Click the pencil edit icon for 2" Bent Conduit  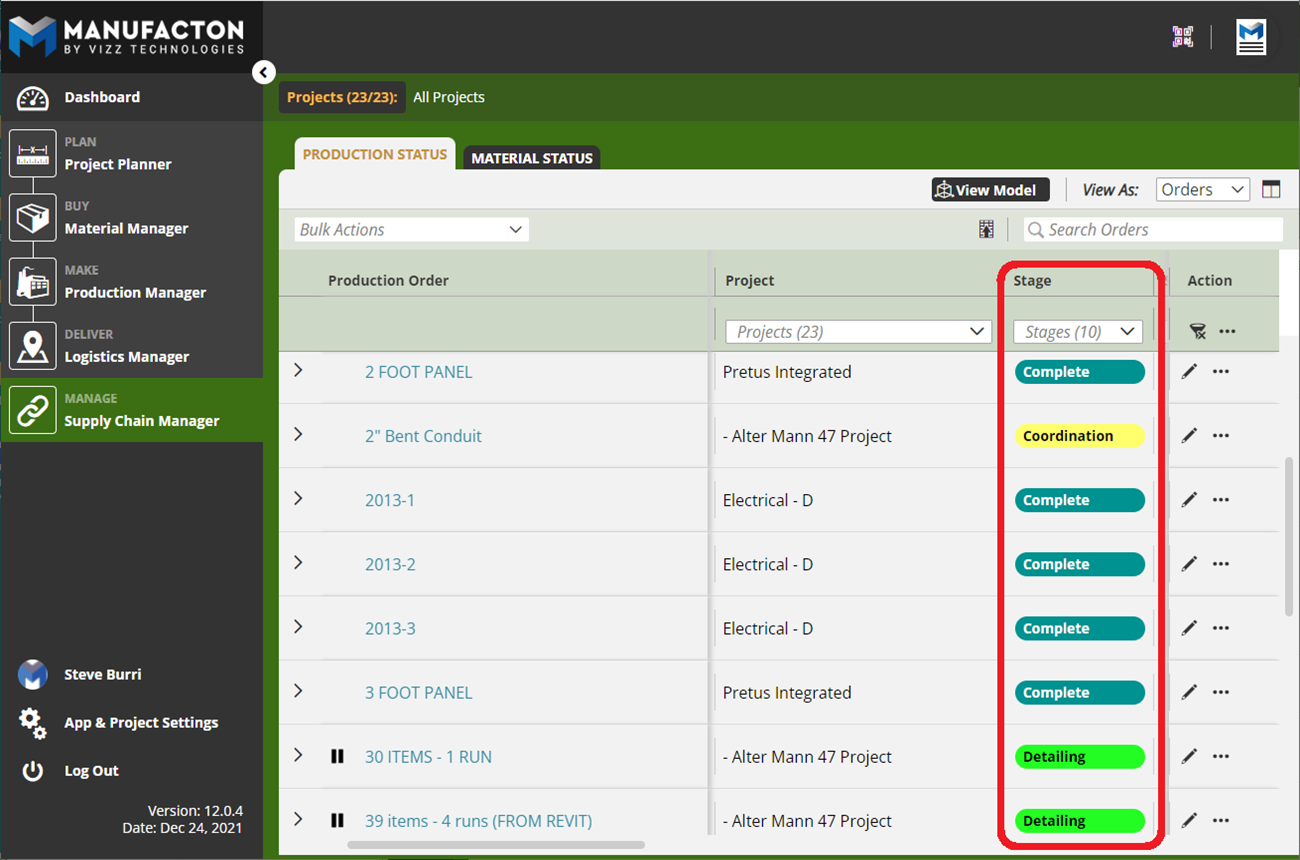click(1189, 436)
